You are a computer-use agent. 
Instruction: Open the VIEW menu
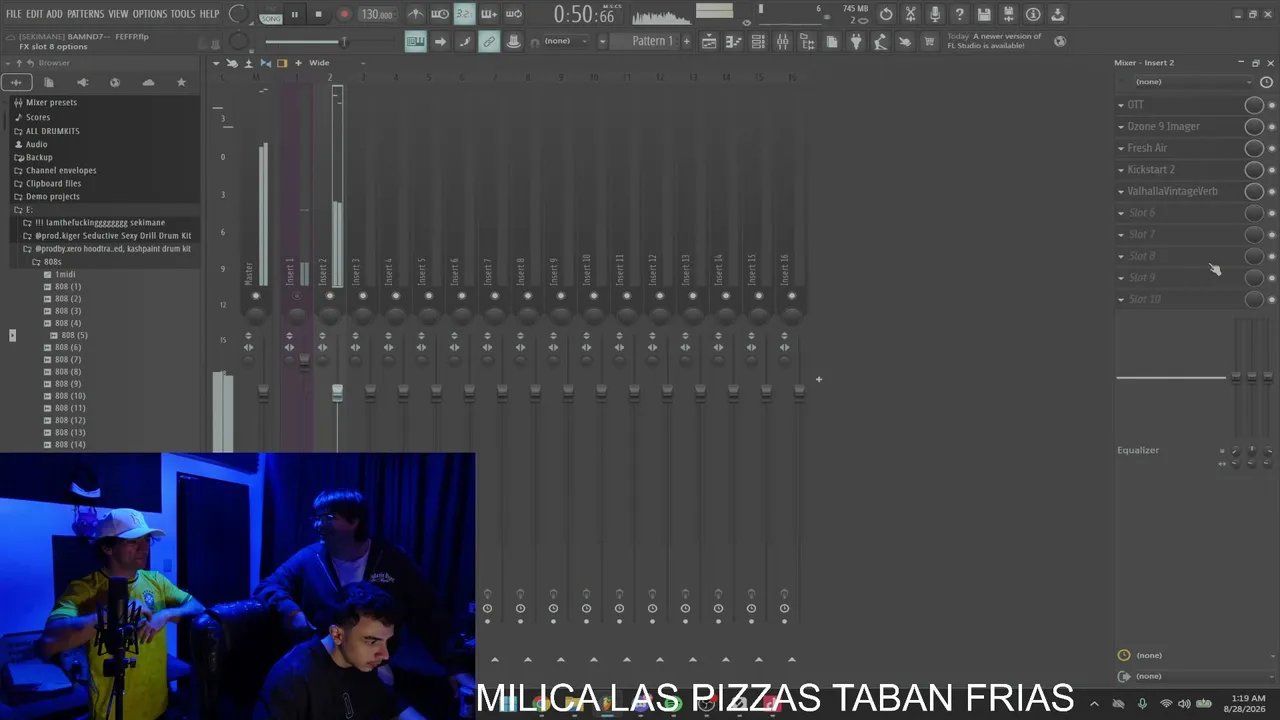[118, 14]
